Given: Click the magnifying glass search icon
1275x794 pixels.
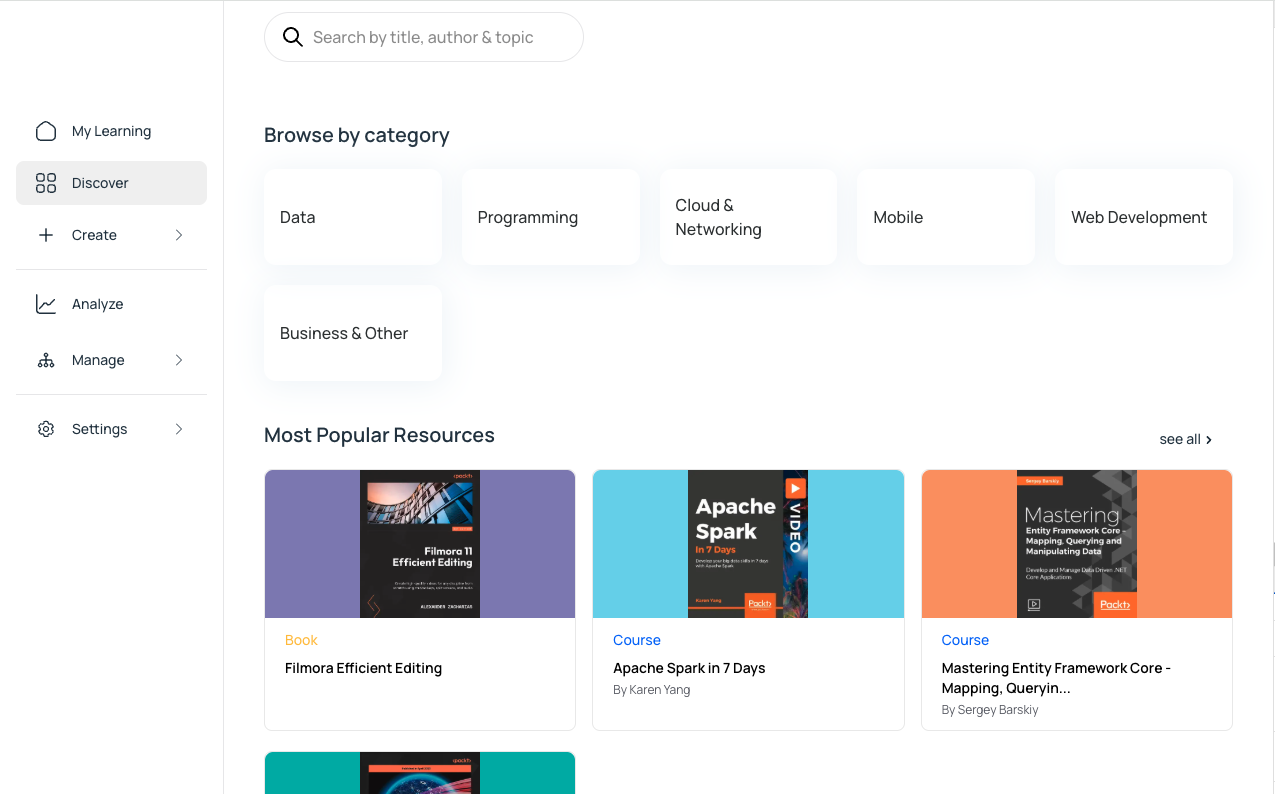Looking at the screenshot, I should (x=293, y=37).
